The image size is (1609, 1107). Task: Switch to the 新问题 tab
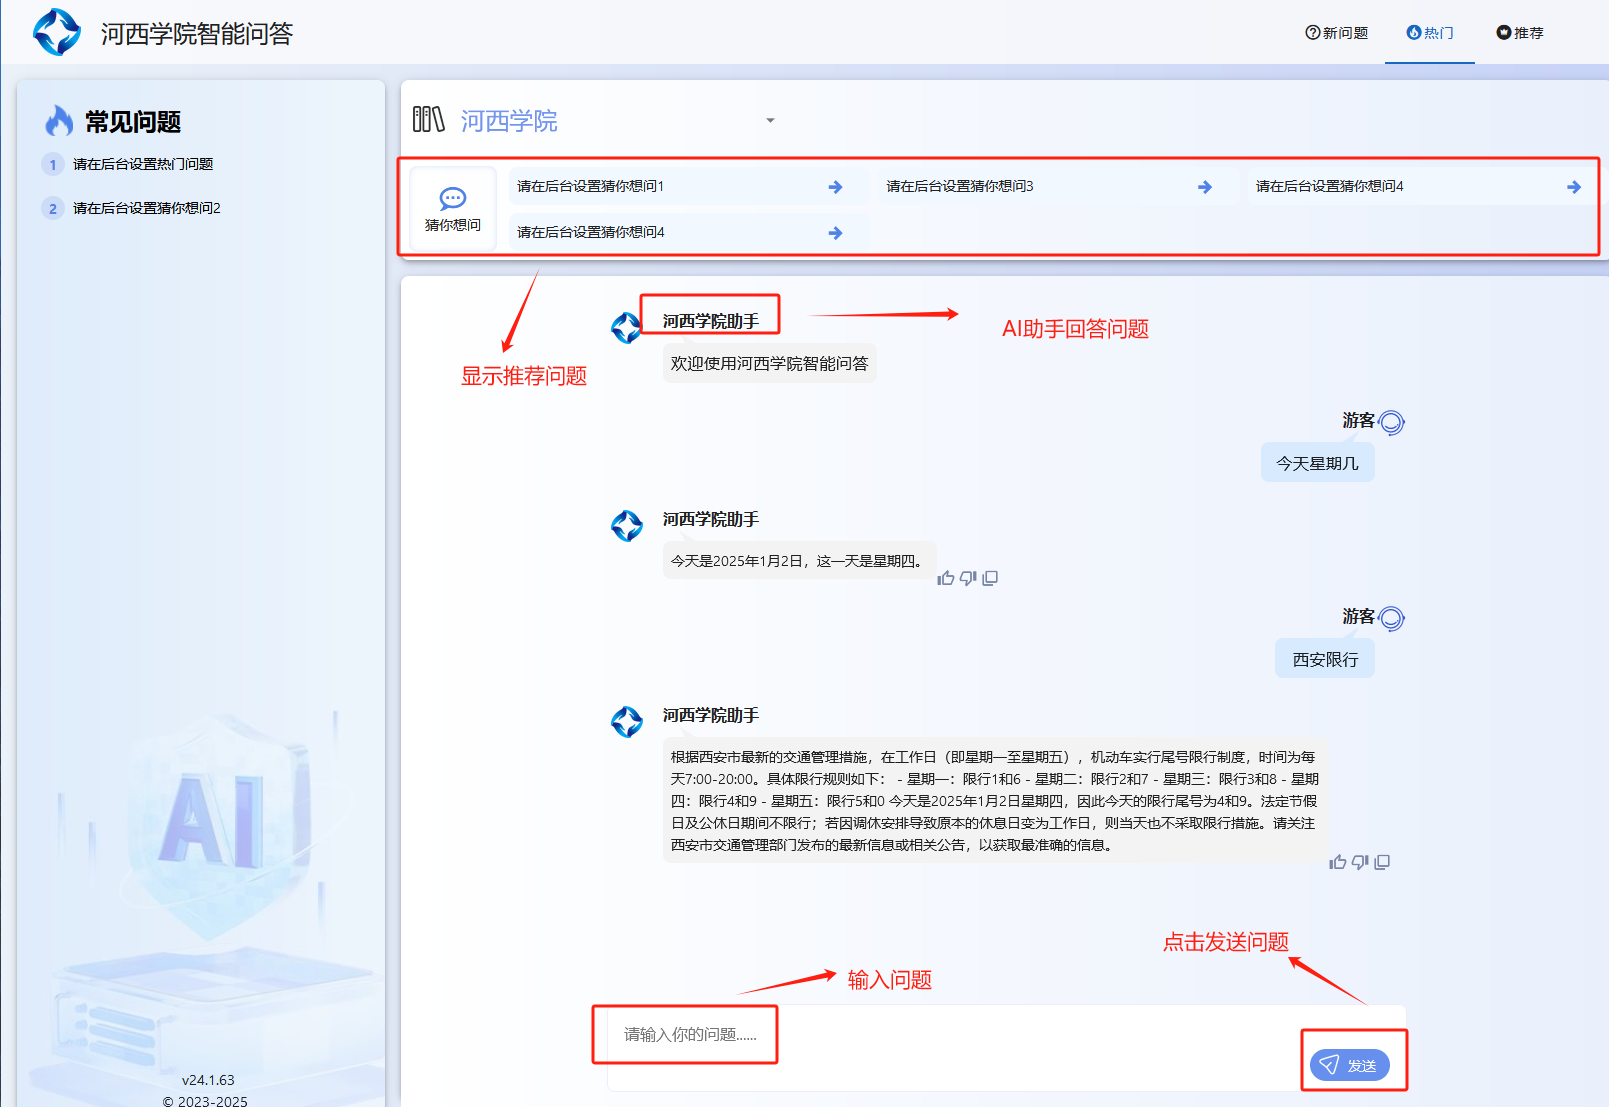coord(1337,33)
